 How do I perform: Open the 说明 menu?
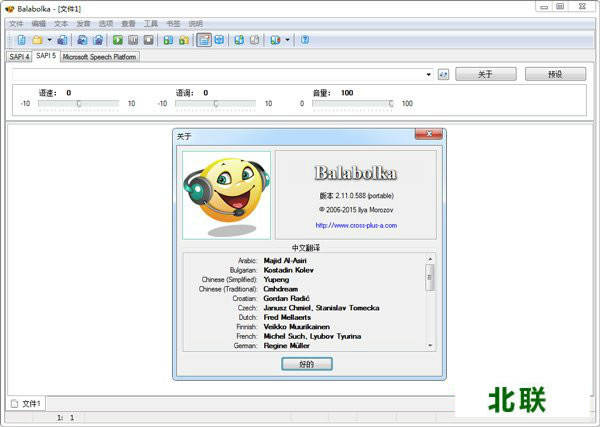click(x=196, y=24)
